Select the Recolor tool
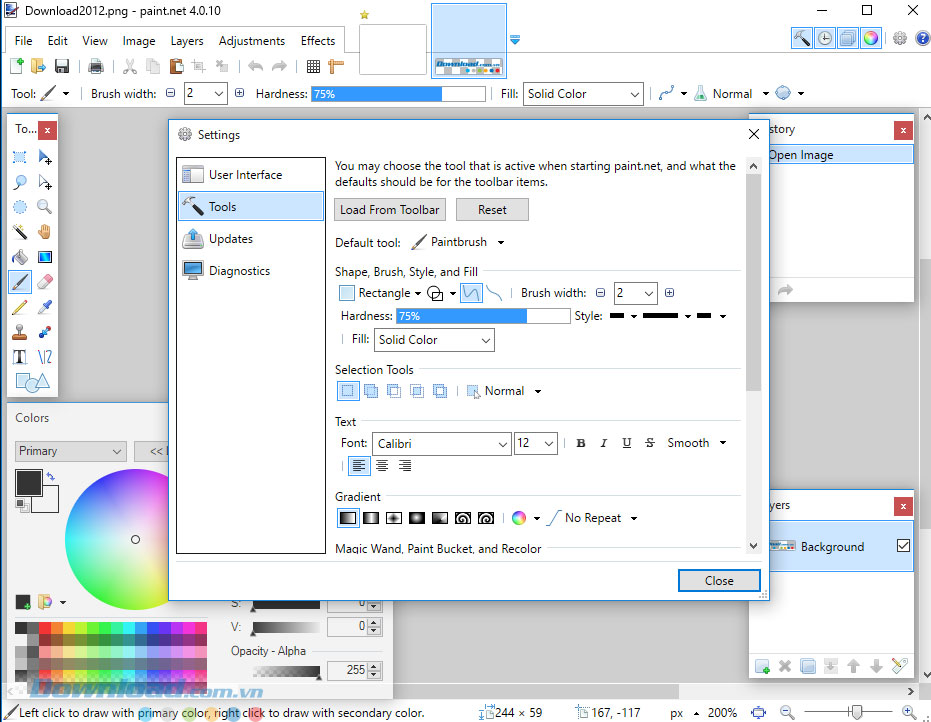The image size is (931, 722). point(45,332)
